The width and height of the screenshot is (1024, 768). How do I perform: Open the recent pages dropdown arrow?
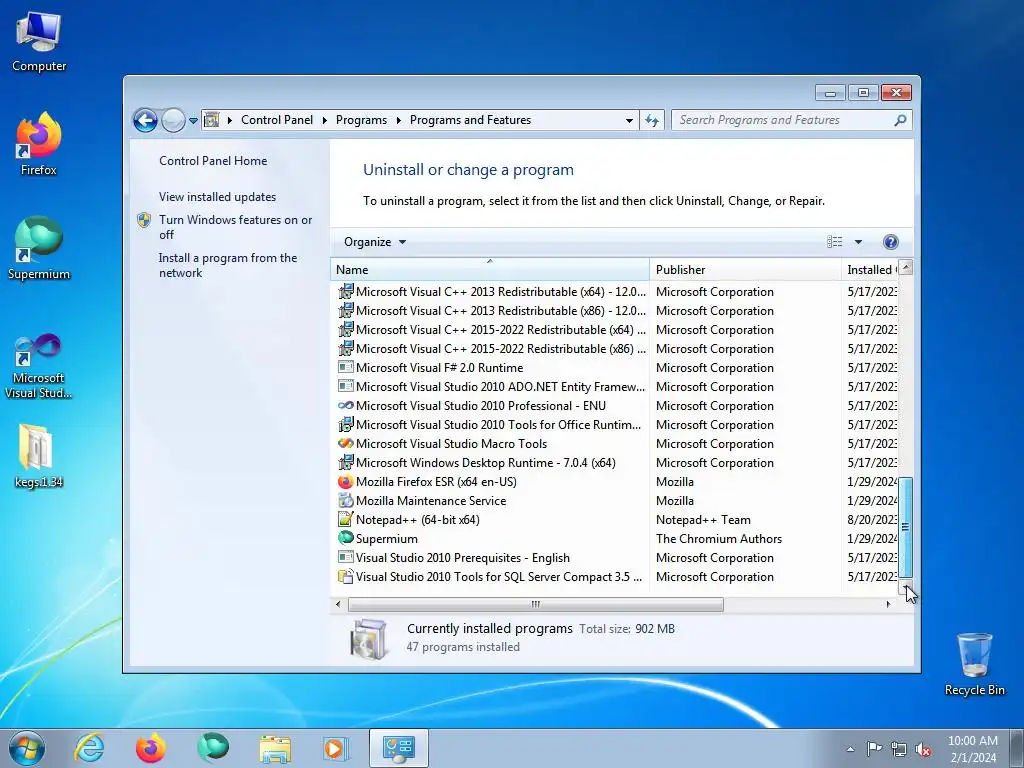(193, 121)
